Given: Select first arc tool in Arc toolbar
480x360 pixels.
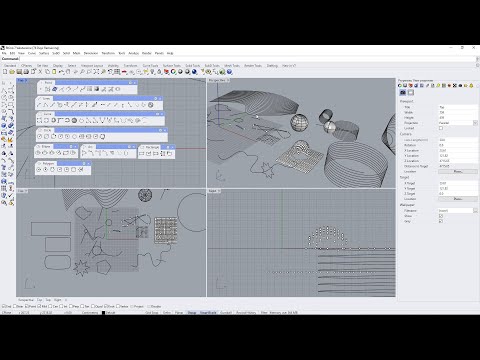Looking at the screenshot, I should [84, 153].
